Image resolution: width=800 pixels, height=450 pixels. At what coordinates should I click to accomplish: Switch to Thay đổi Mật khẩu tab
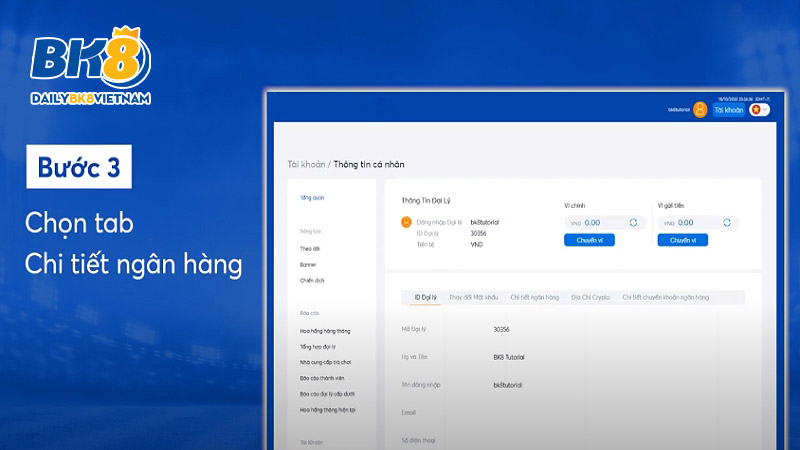474,297
